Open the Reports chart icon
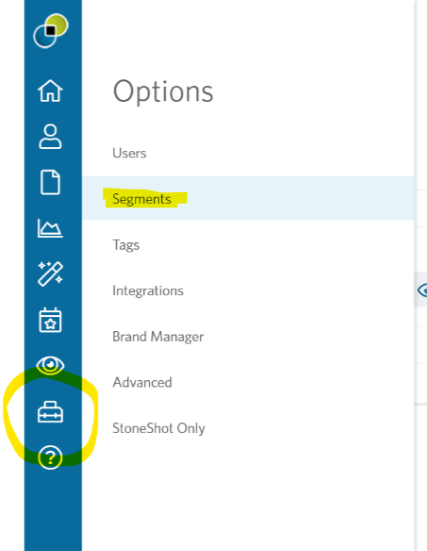The width and height of the screenshot is (427, 551). [x=50, y=228]
